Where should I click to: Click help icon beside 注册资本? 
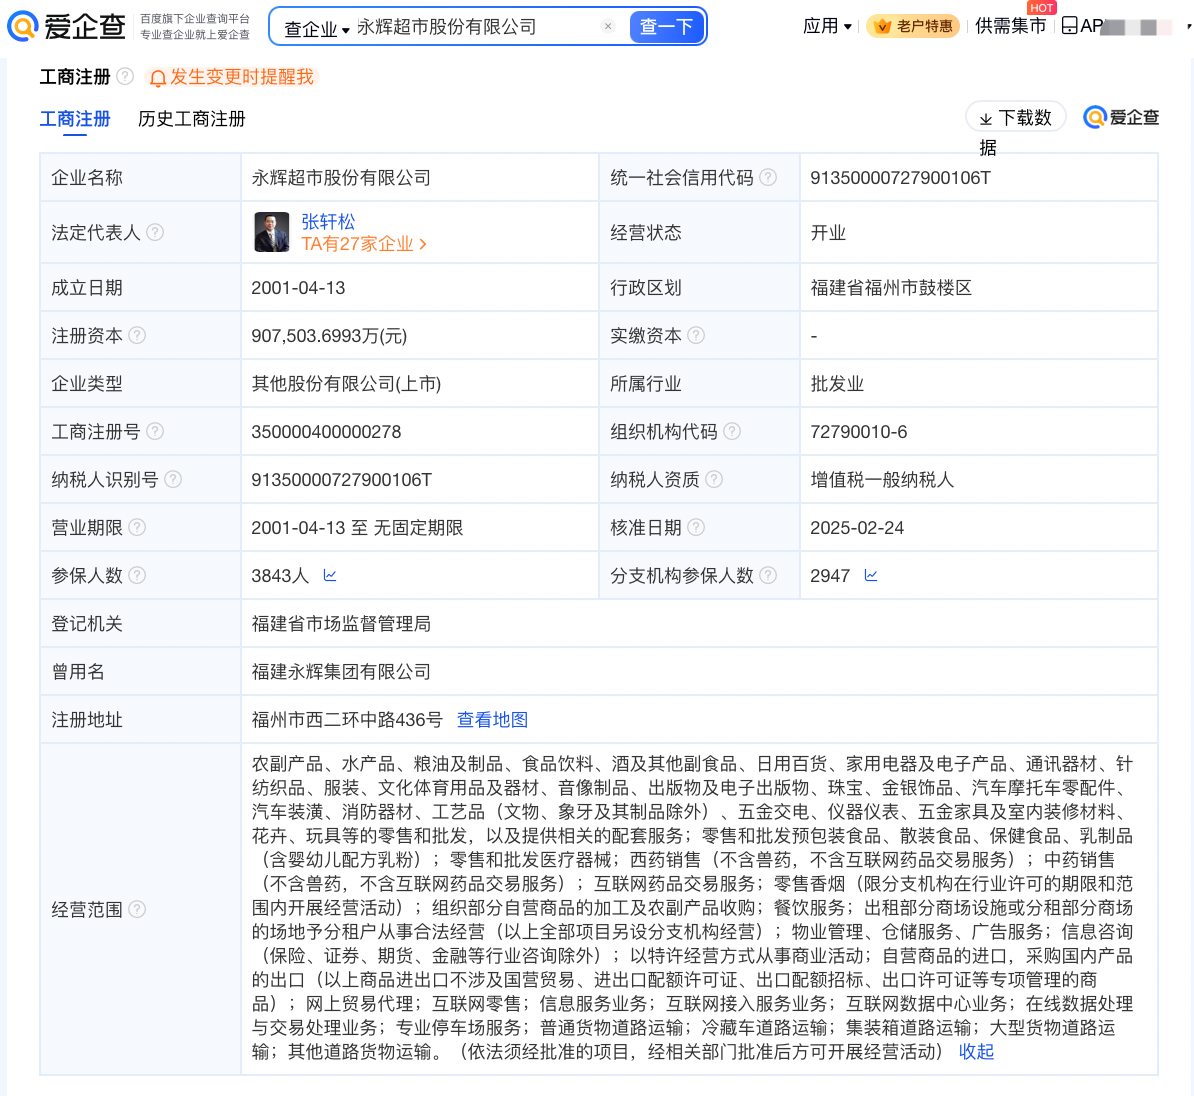[137, 335]
